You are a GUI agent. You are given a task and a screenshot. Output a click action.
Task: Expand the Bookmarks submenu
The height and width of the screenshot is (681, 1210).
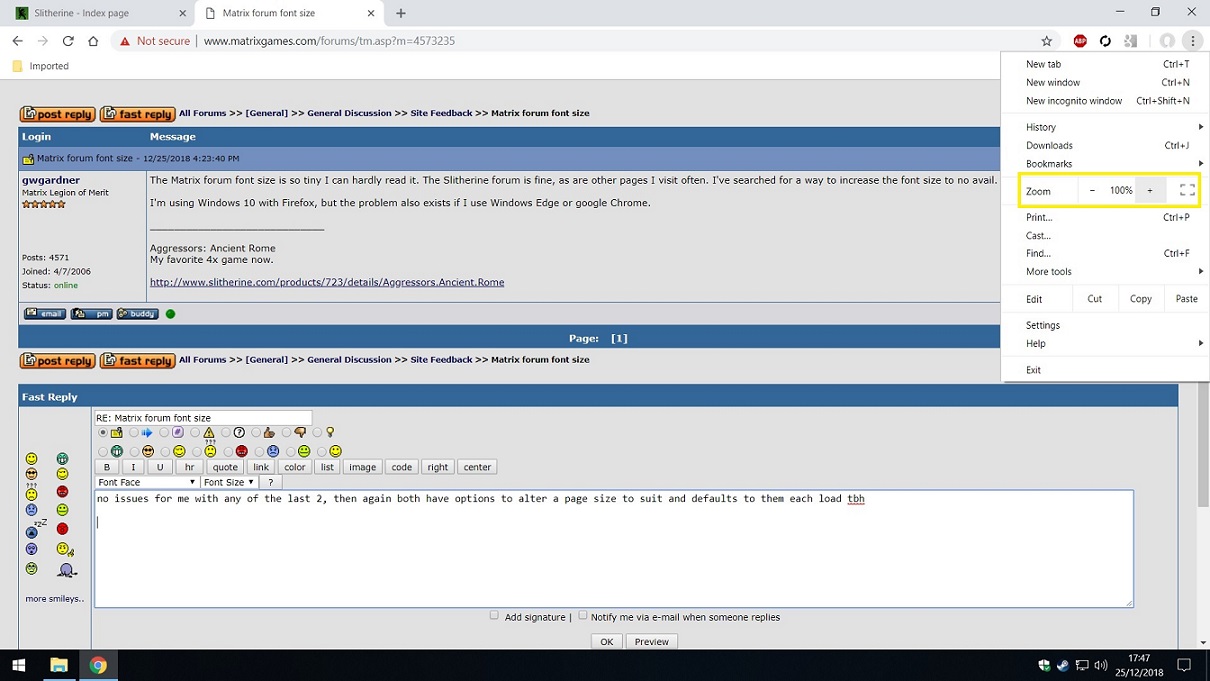tap(1105, 164)
